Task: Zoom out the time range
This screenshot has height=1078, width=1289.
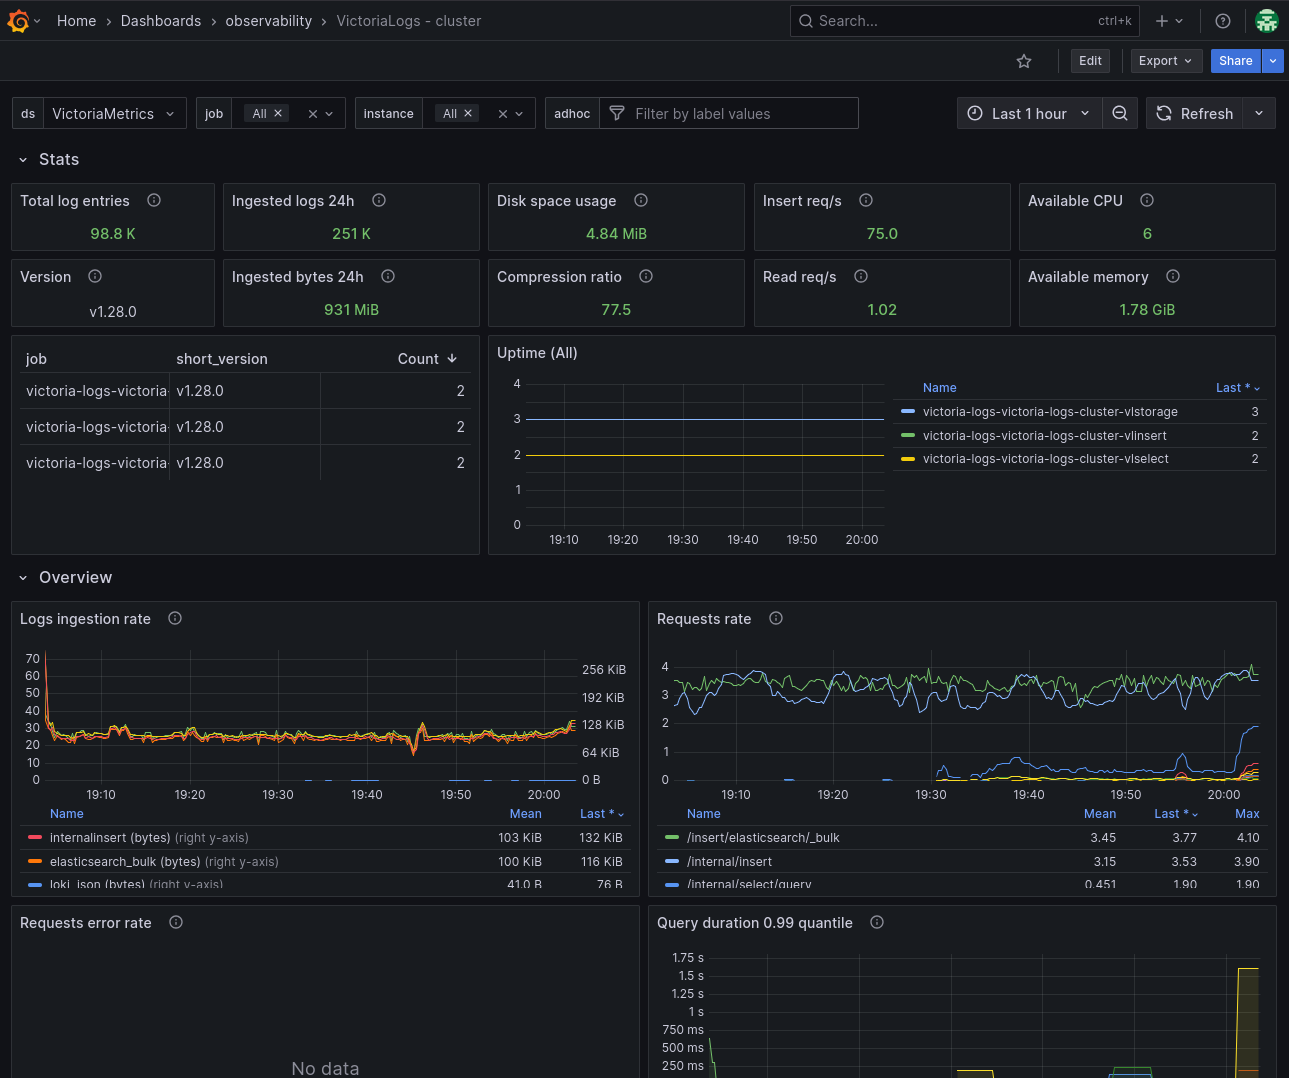Action: click(1120, 113)
